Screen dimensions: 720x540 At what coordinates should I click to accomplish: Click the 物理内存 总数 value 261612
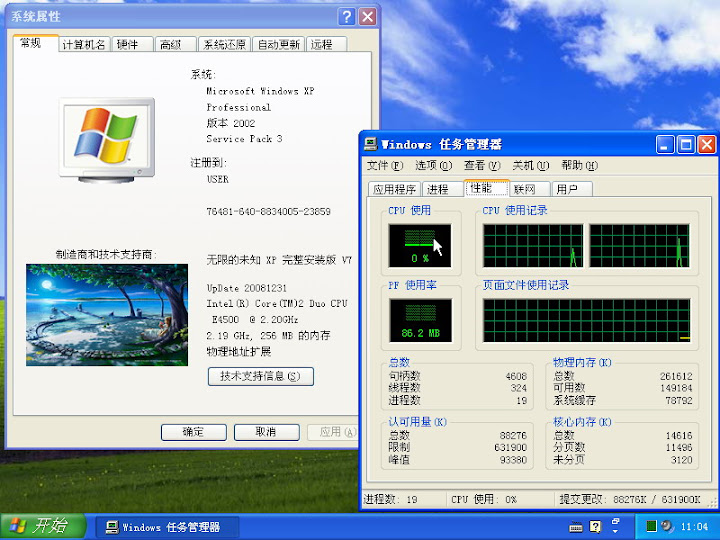(x=676, y=377)
